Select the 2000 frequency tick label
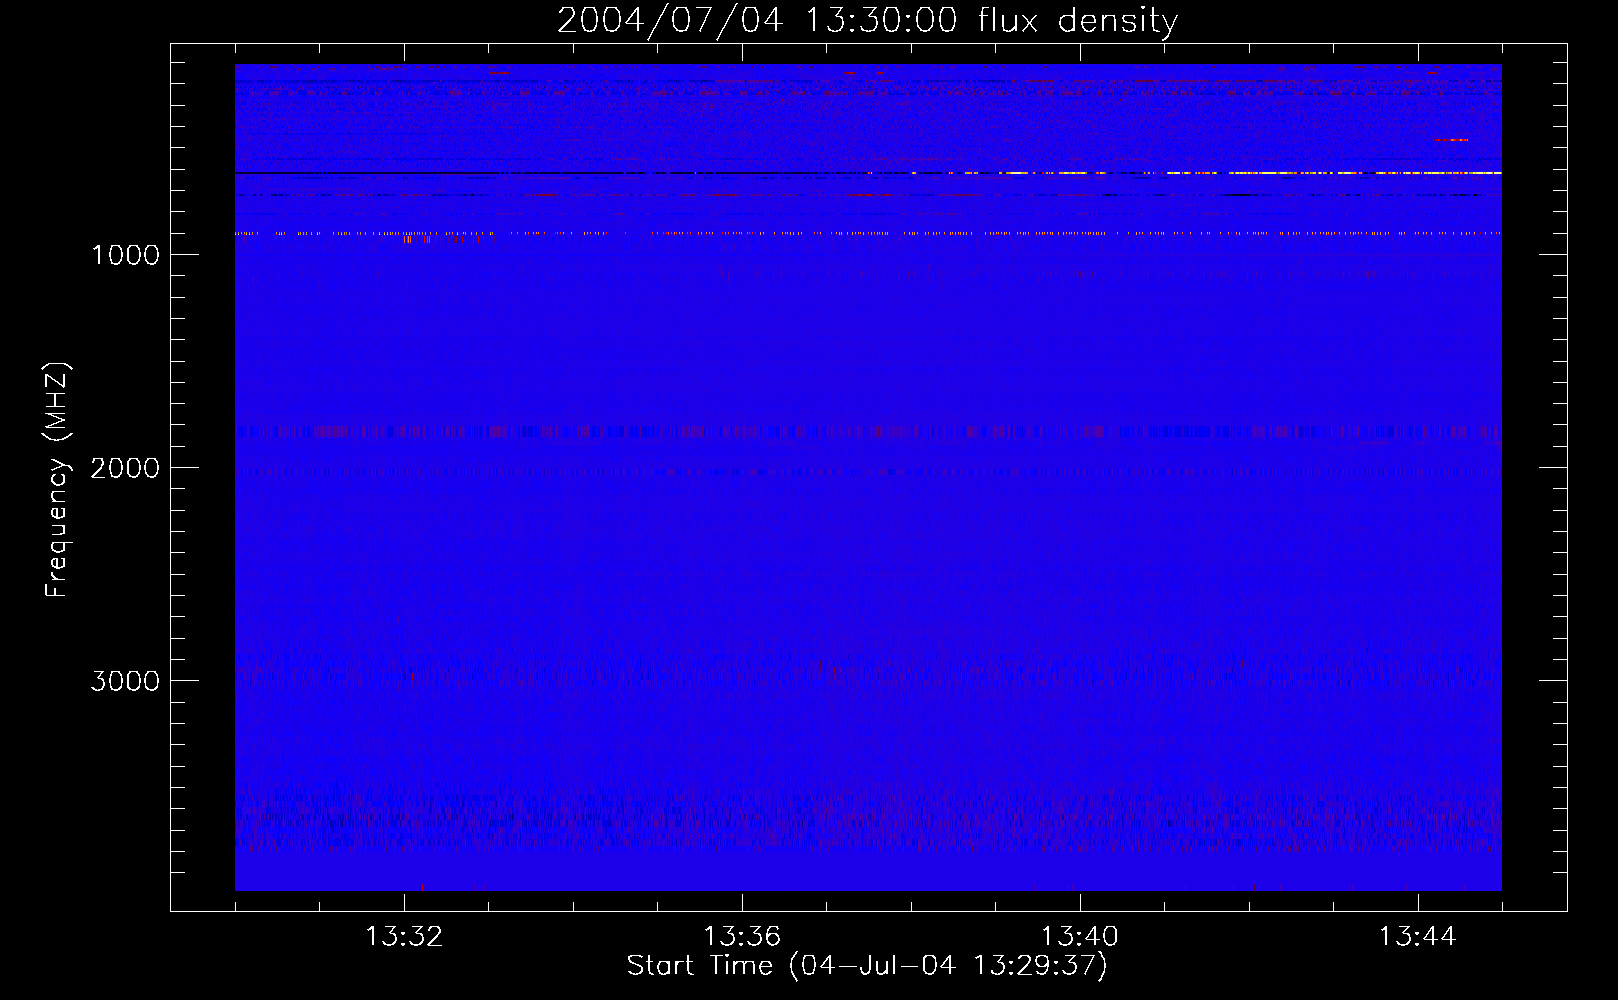 click(125, 468)
